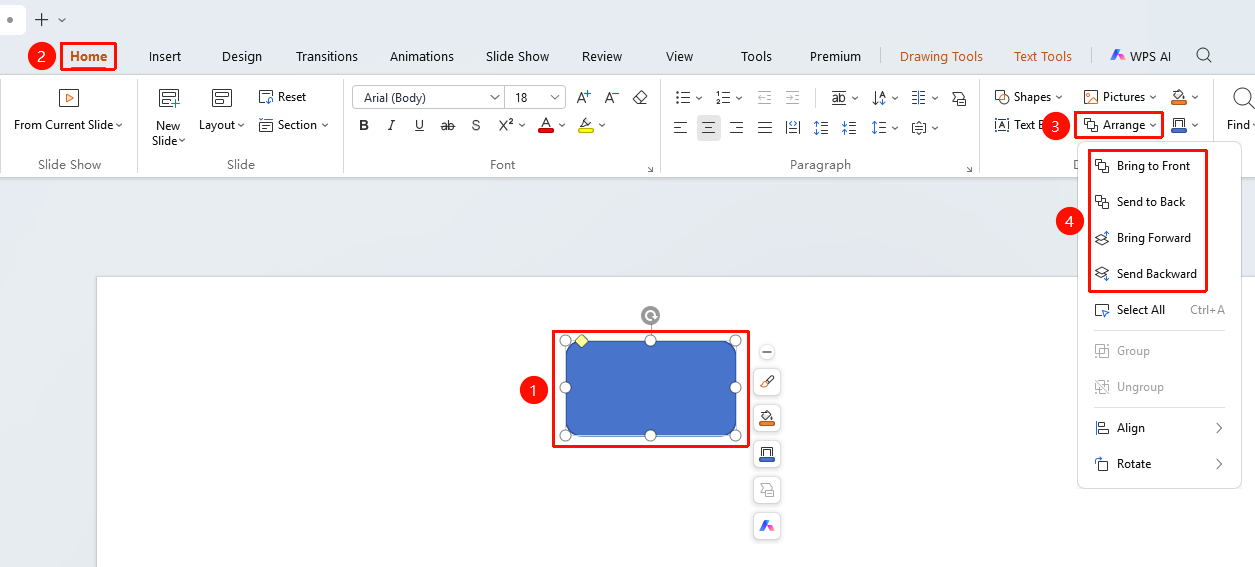This screenshot has height=567, width=1255.
Task: Click the format painter brush floating icon
Action: click(x=767, y=382)
